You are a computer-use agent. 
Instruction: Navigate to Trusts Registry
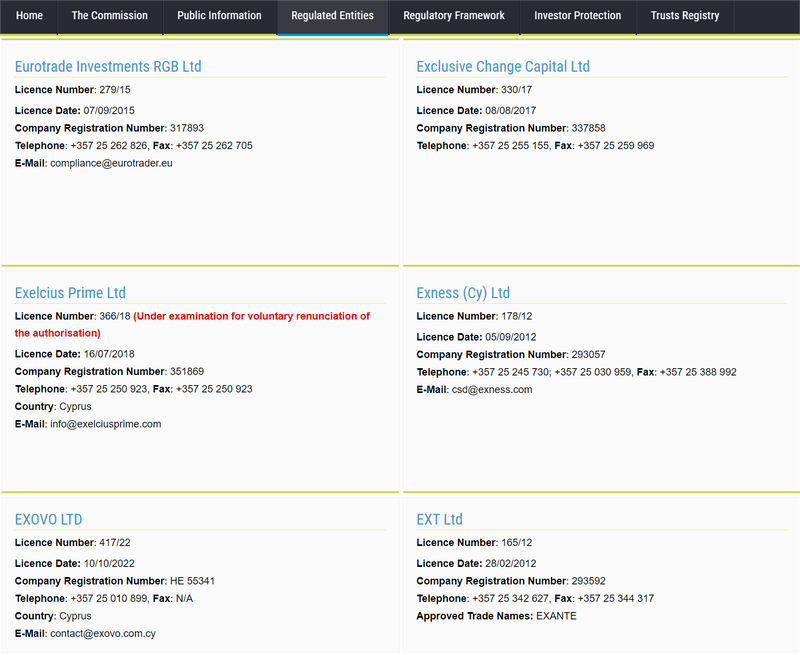coord(685,16)
